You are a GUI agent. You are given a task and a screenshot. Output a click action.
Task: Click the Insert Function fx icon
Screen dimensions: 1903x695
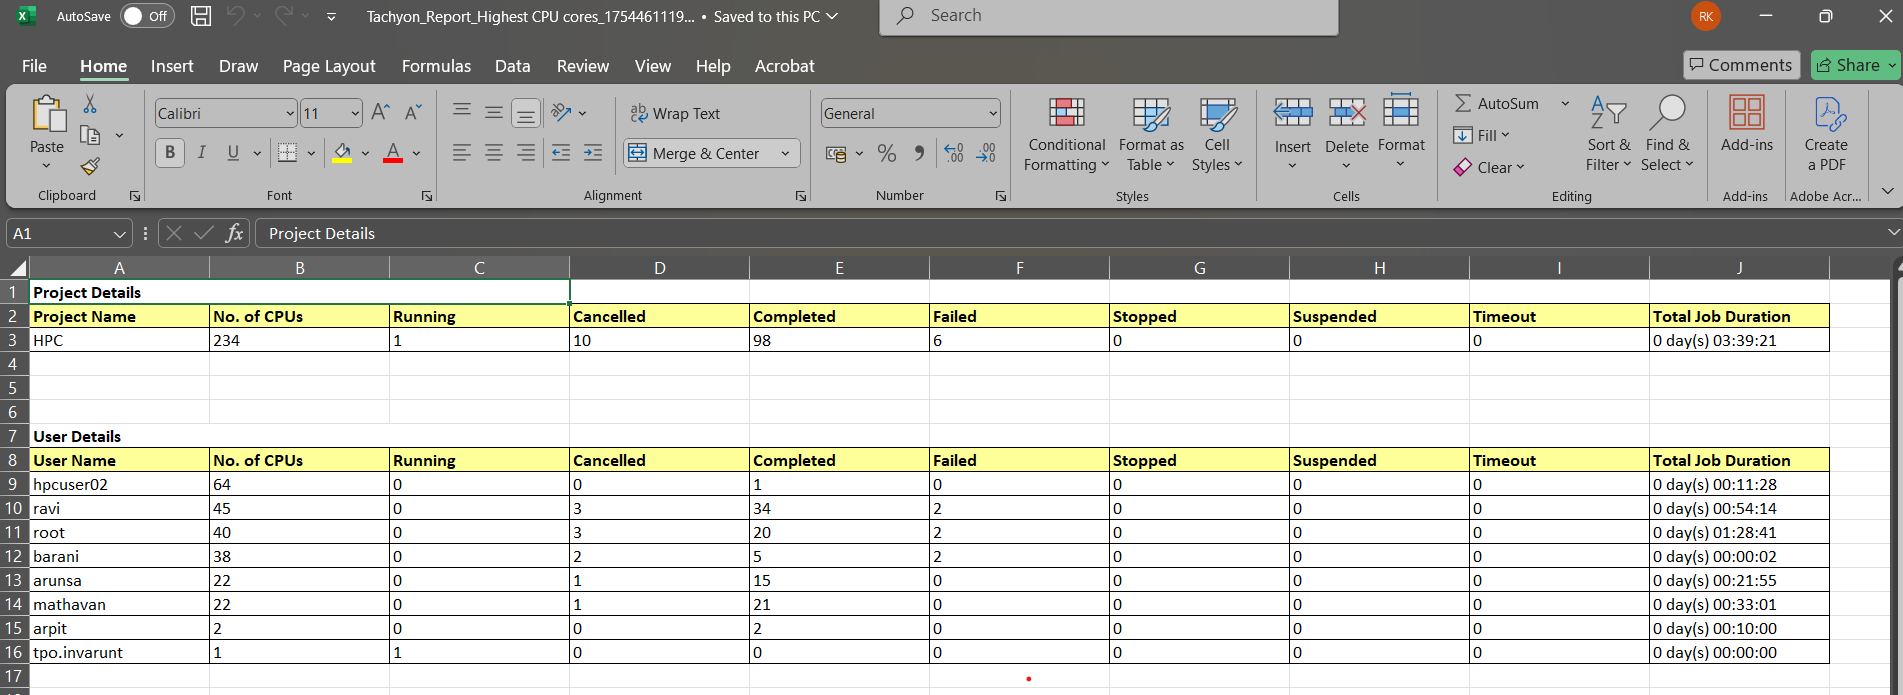click(x=234, y=233)
